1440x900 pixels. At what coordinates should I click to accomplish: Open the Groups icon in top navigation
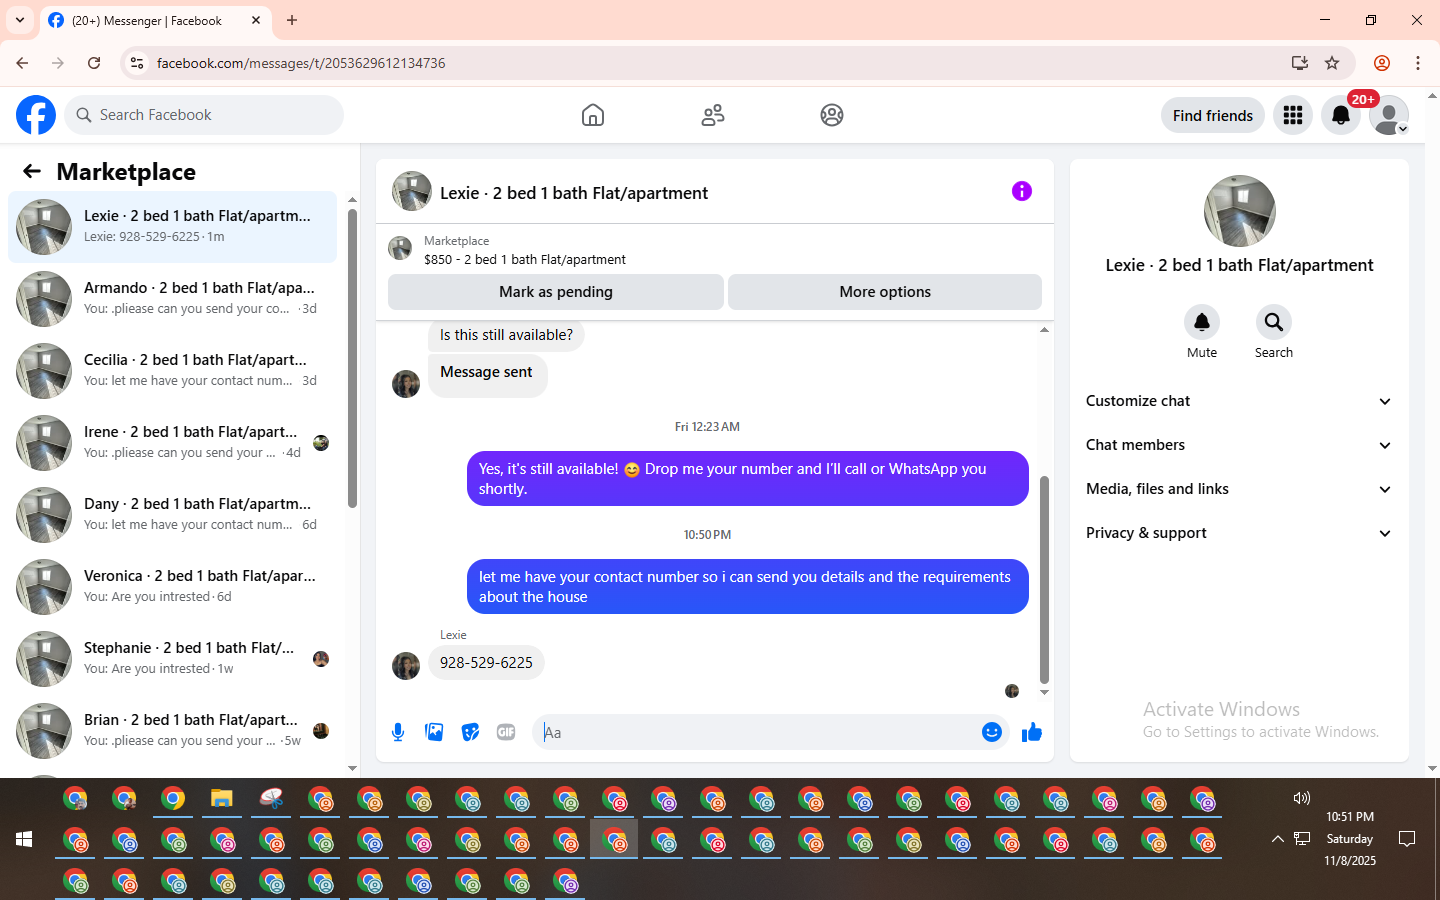pyautogui.click(x=832, y=115)
